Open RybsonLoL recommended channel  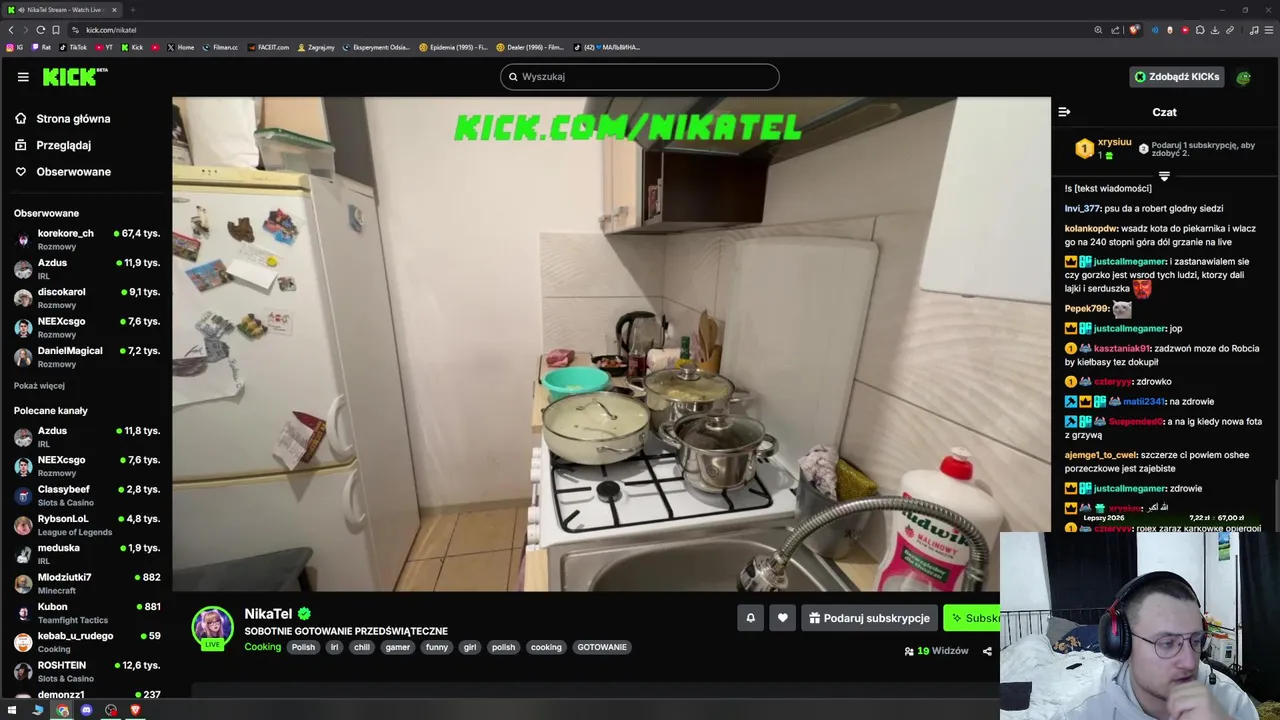(87, 524)
